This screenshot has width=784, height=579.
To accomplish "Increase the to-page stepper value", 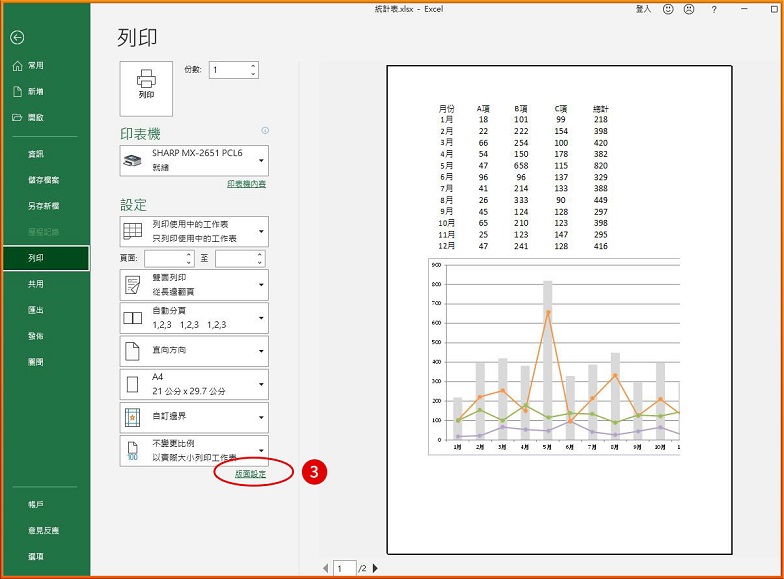I will tap(260, 255).
